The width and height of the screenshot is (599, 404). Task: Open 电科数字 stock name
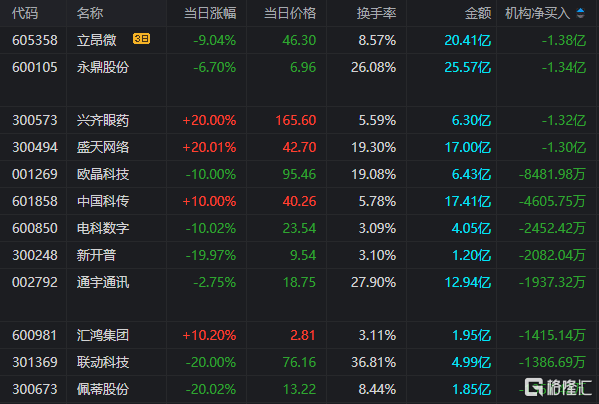pyautogui.click(x=103, y=228)
